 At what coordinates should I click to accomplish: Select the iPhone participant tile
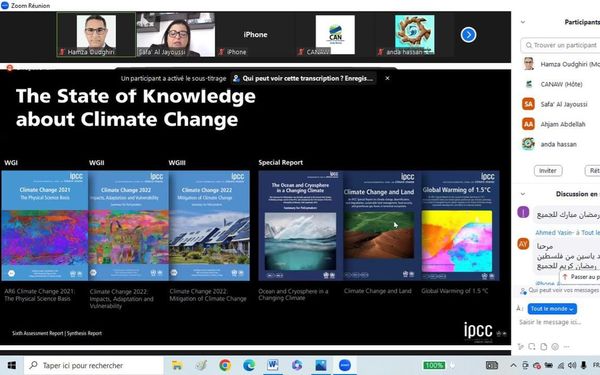[x=255, y=35]
